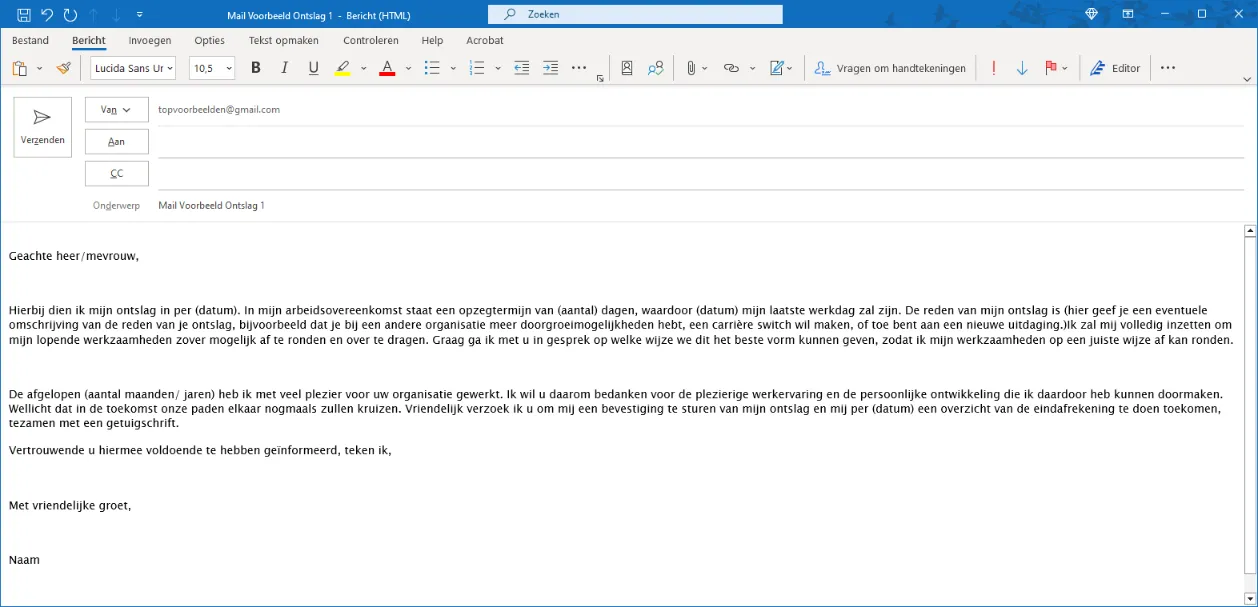Select the Italic formatting icon
This screenshot has width=1258, height=607.
(284, 67)
